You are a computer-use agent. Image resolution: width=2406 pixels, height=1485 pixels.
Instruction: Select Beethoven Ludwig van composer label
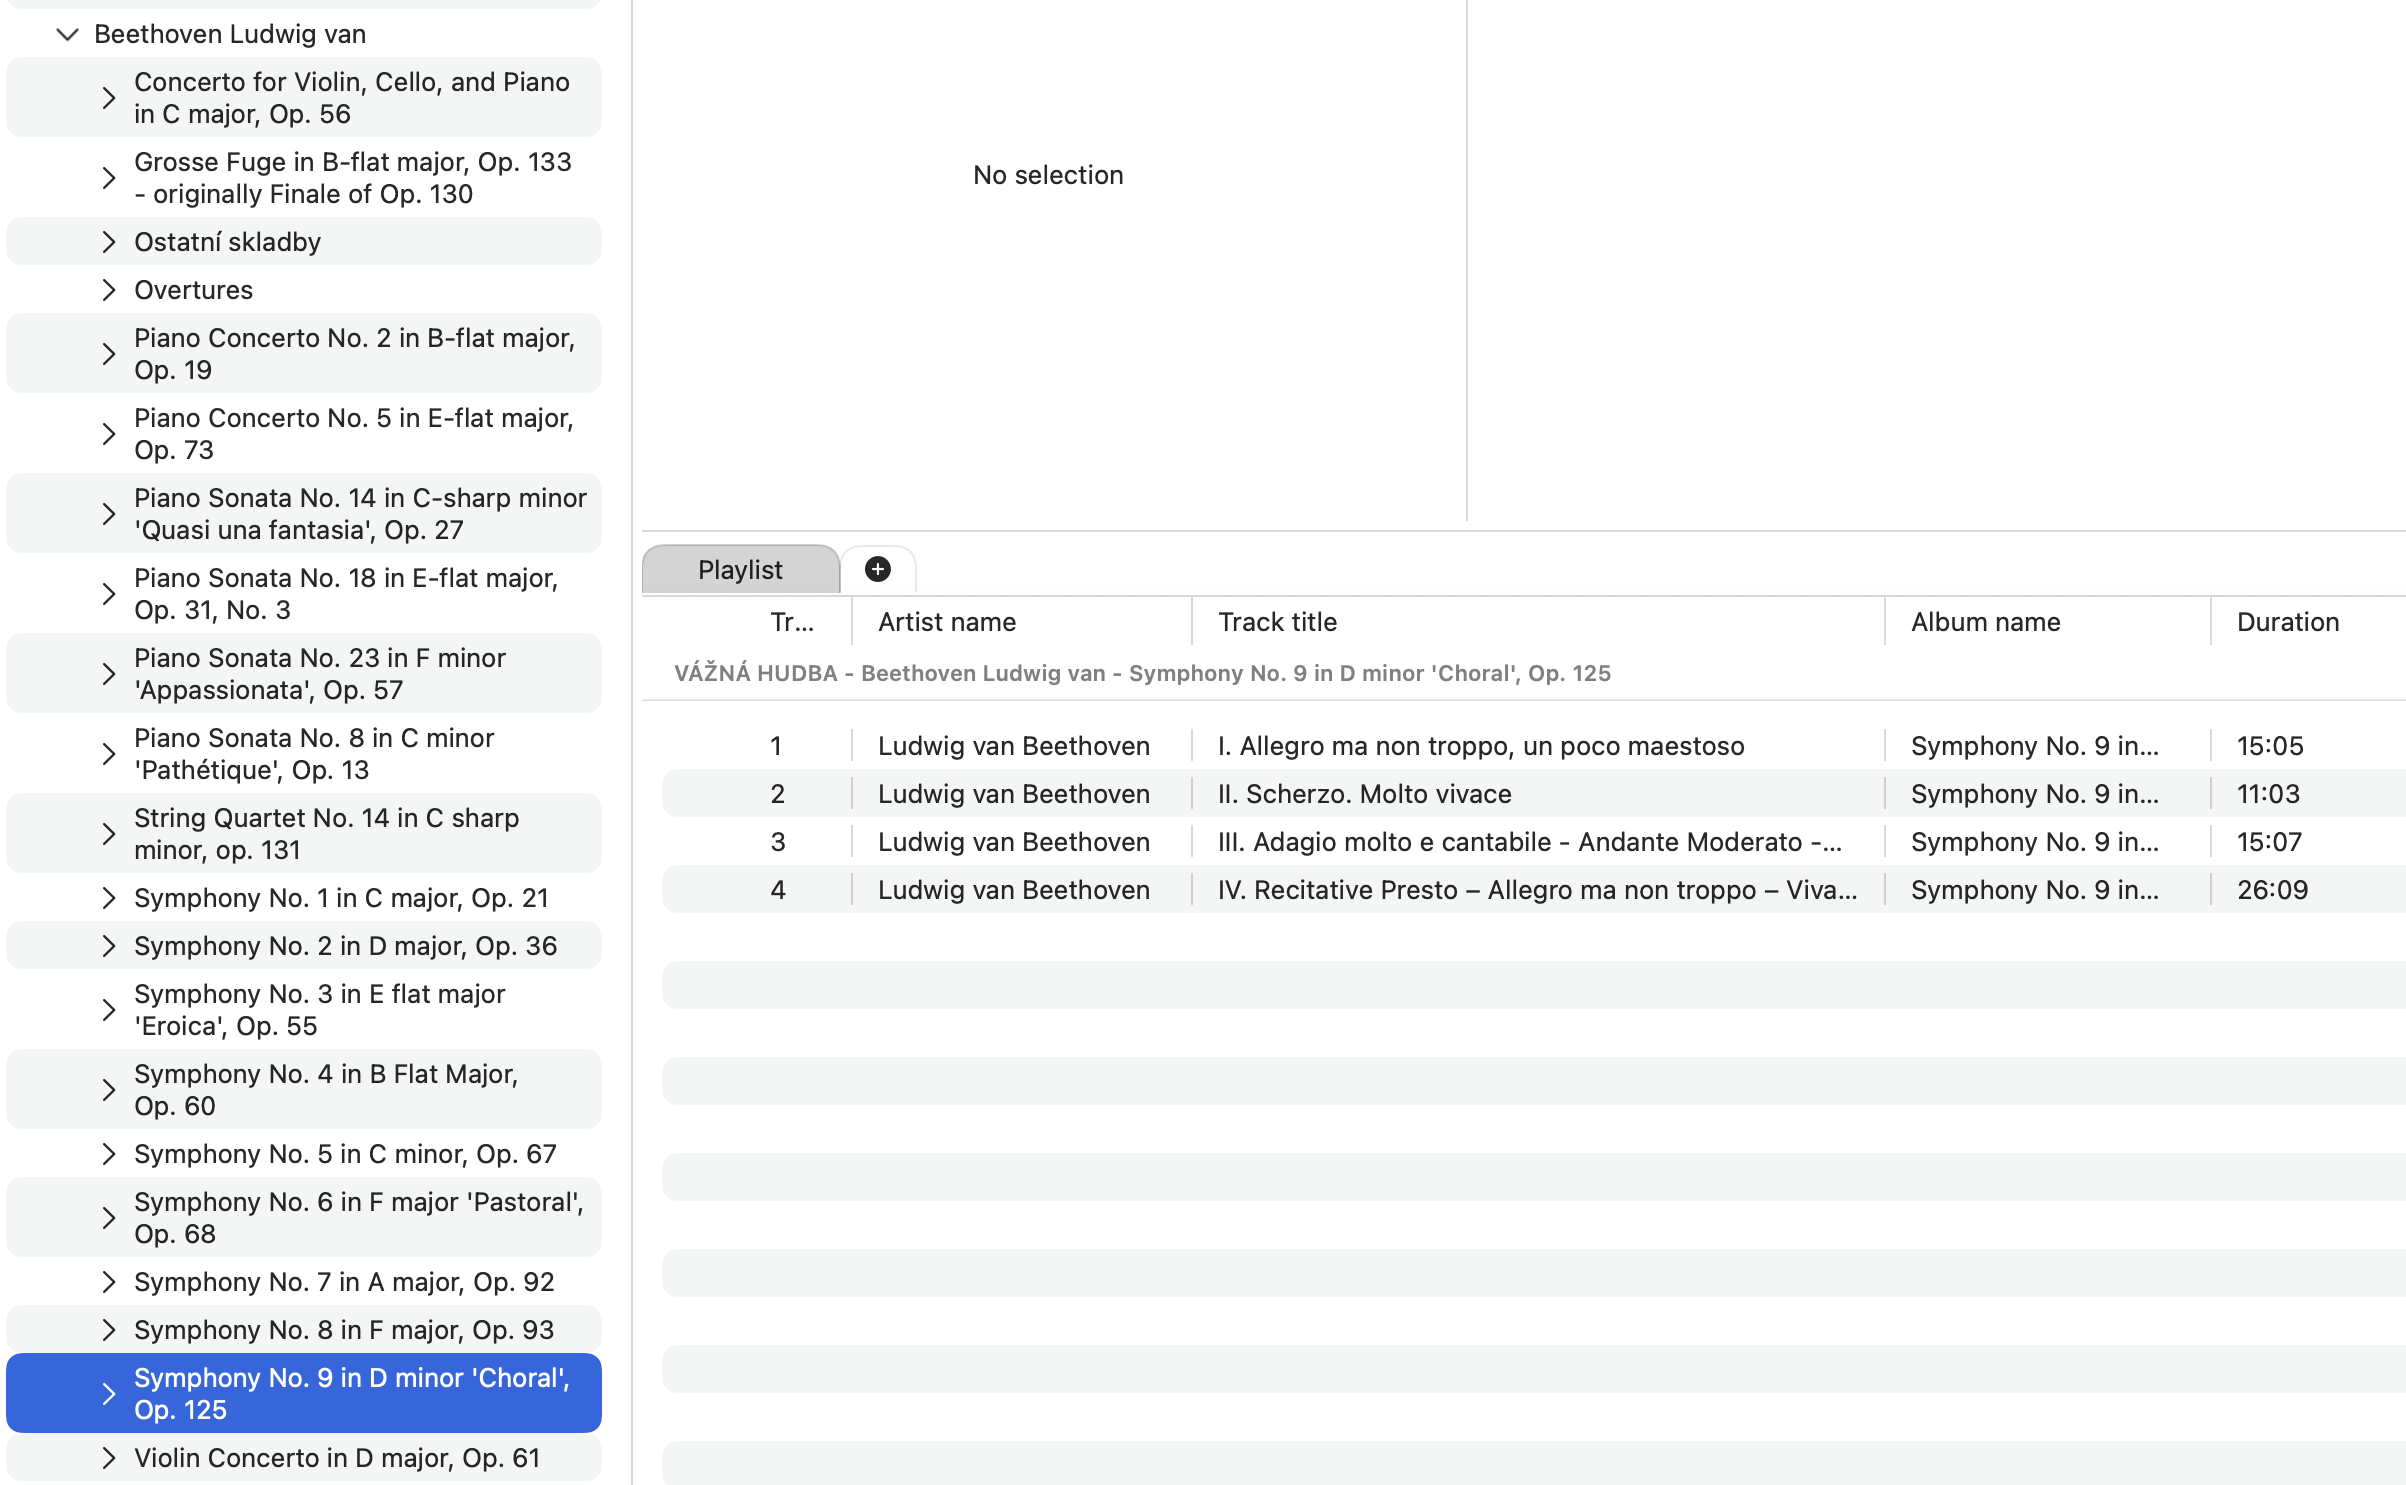click(x=230, y=34)
